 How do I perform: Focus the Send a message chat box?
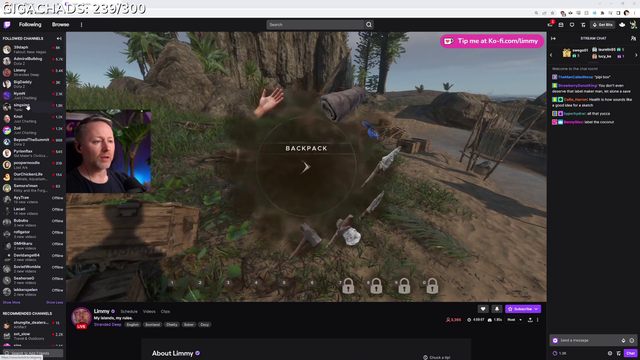(593, 340)
